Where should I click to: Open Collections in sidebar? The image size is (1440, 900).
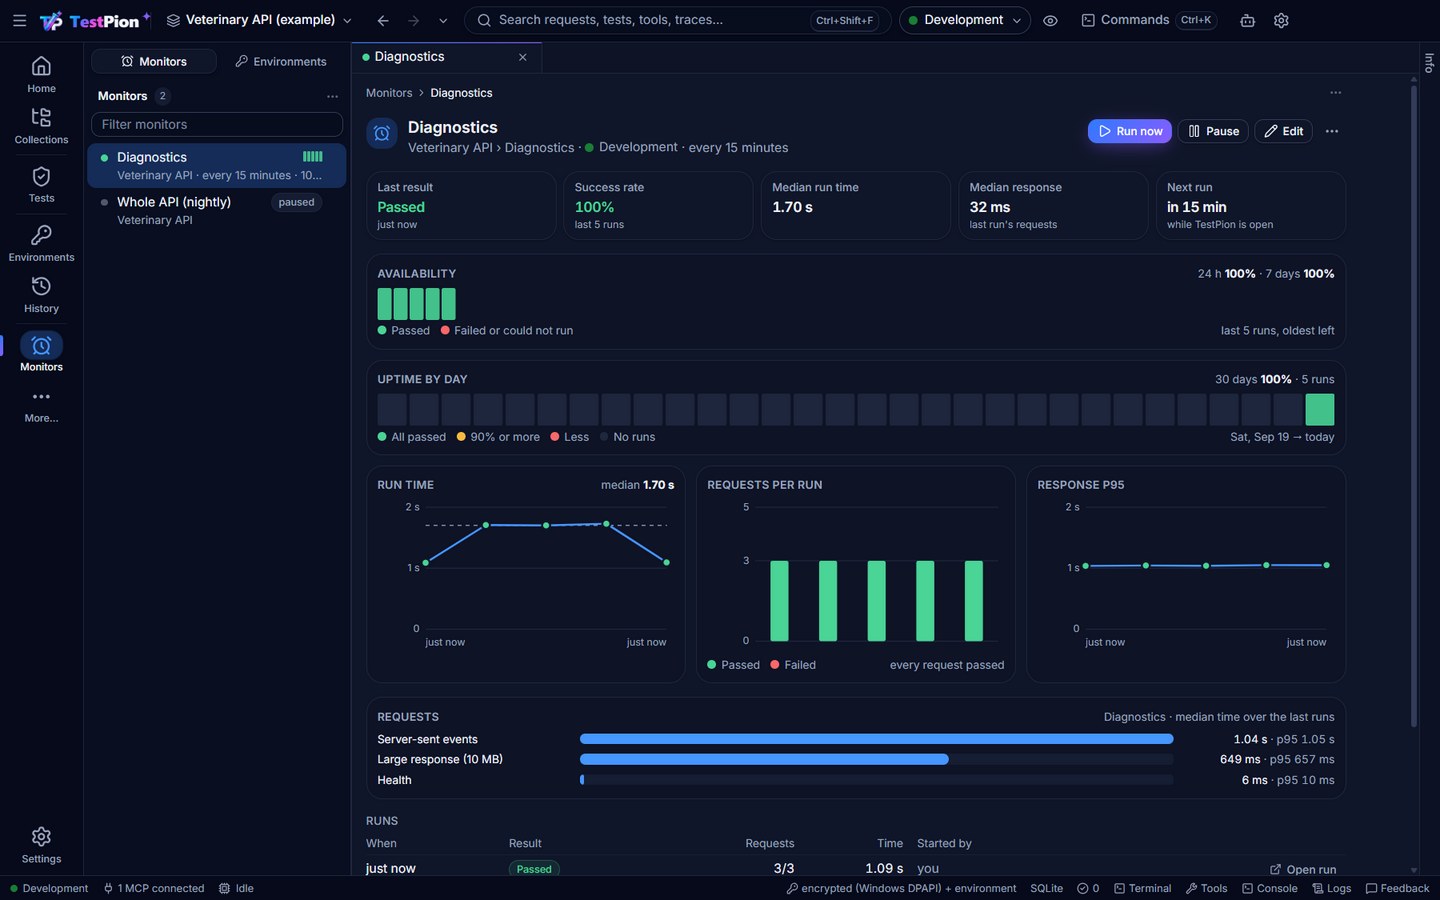pyautogui.click(x=41, y=126)
